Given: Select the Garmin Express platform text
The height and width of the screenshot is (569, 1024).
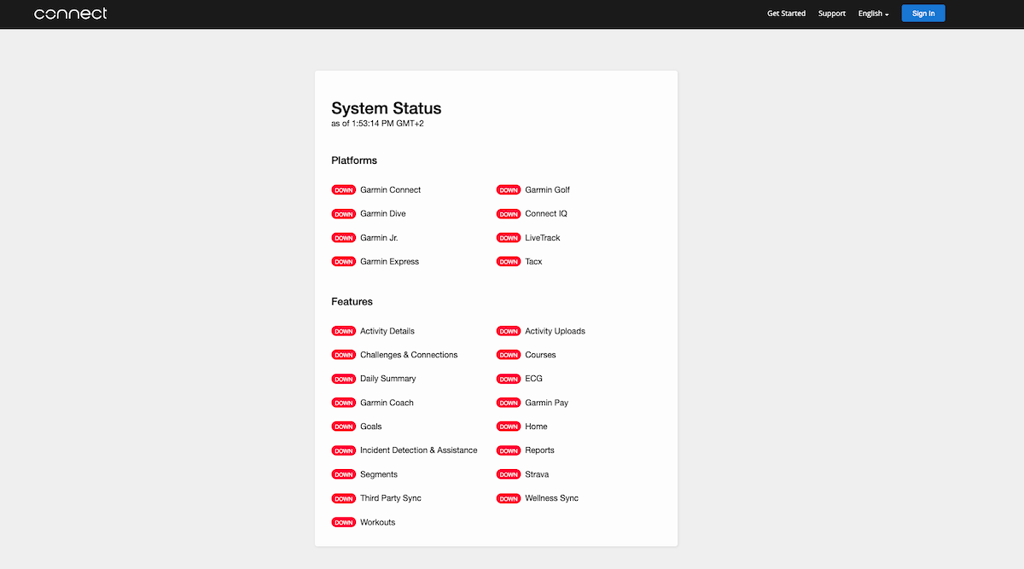Looking at the screenshot, I should point(389,261).
